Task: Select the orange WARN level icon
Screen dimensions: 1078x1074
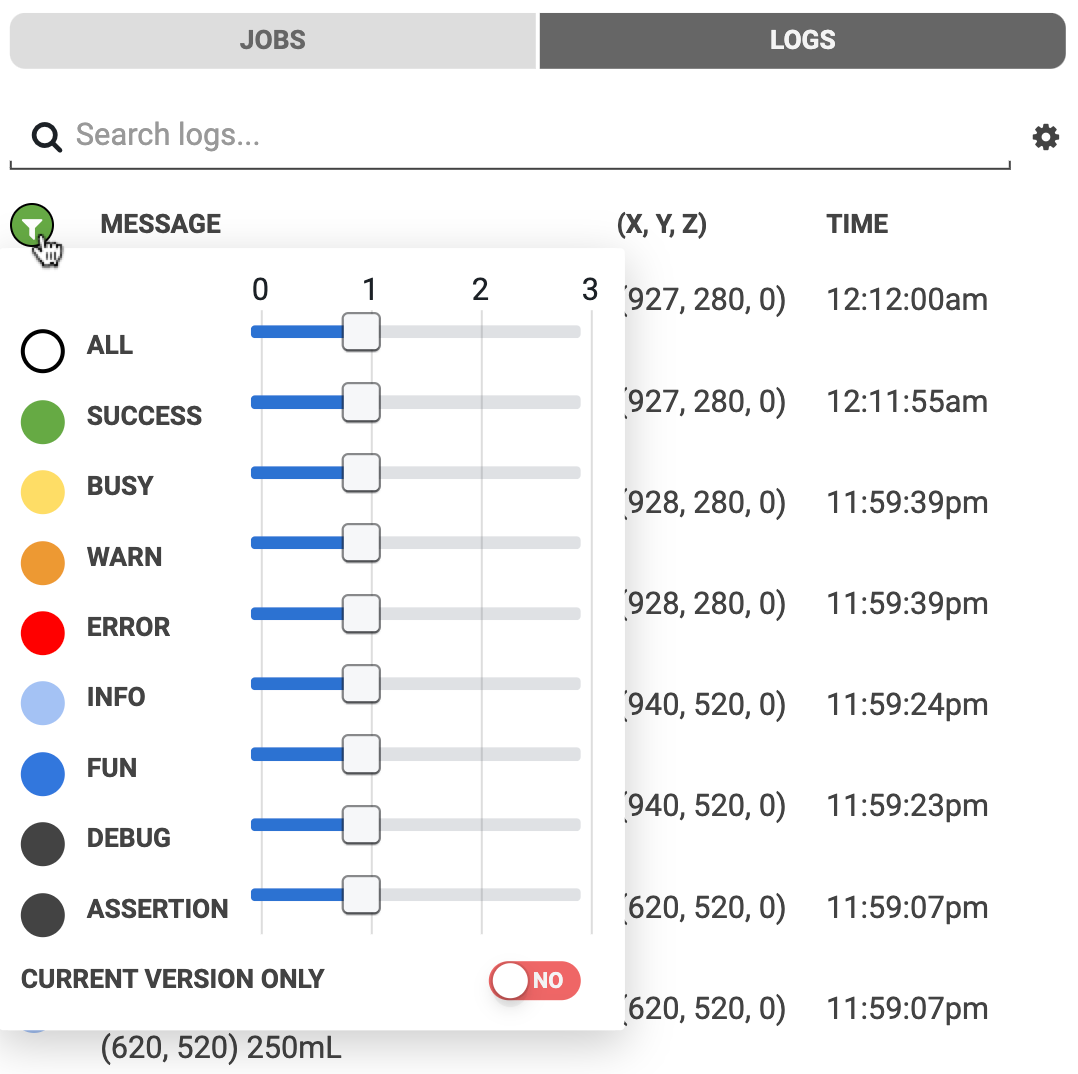Action: click(x=42, y=562)
